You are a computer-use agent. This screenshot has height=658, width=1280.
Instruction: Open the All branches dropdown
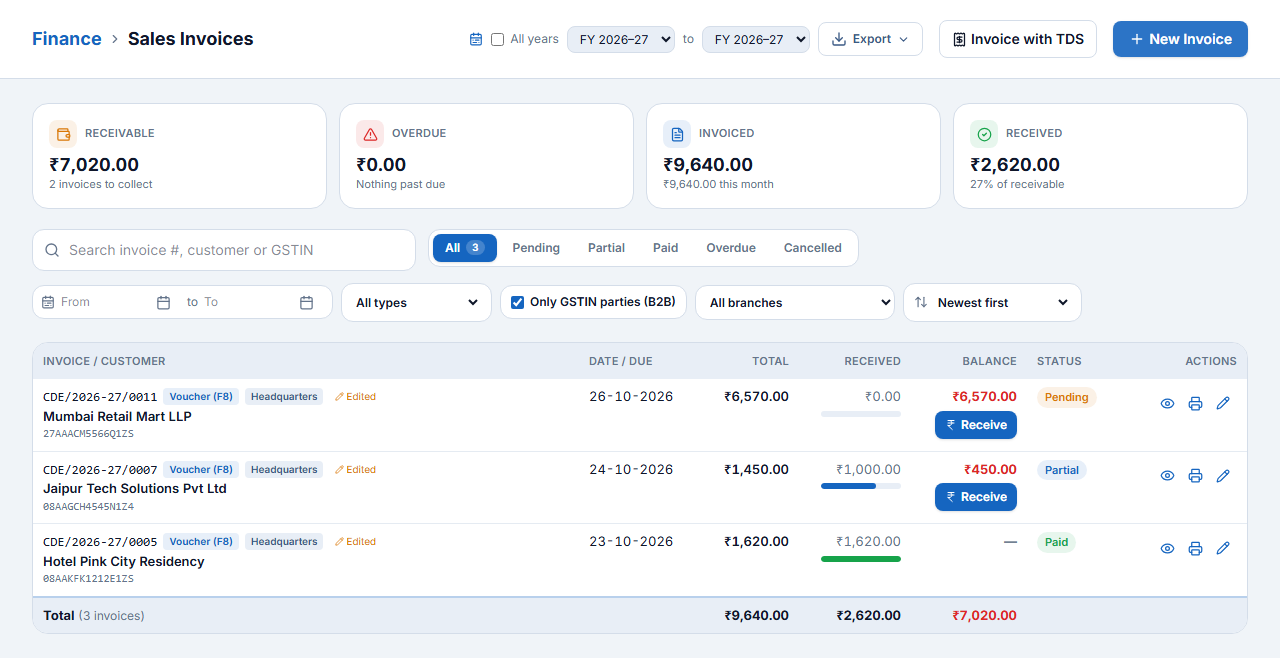pos(795,303)
